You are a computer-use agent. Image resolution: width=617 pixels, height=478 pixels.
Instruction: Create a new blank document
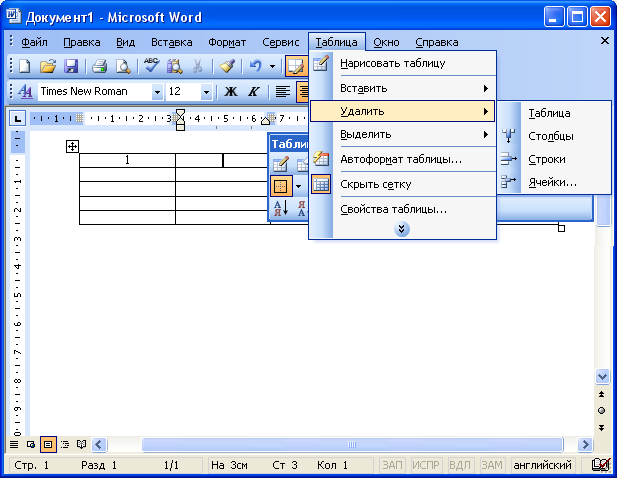click(x=25, y=66)
